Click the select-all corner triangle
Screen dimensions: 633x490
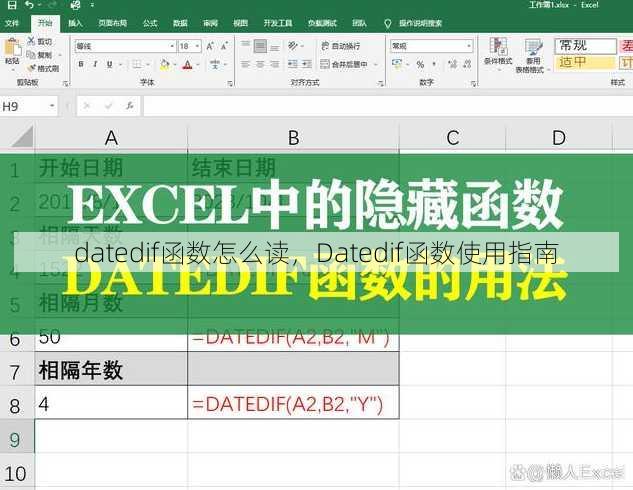click(22, 136)
